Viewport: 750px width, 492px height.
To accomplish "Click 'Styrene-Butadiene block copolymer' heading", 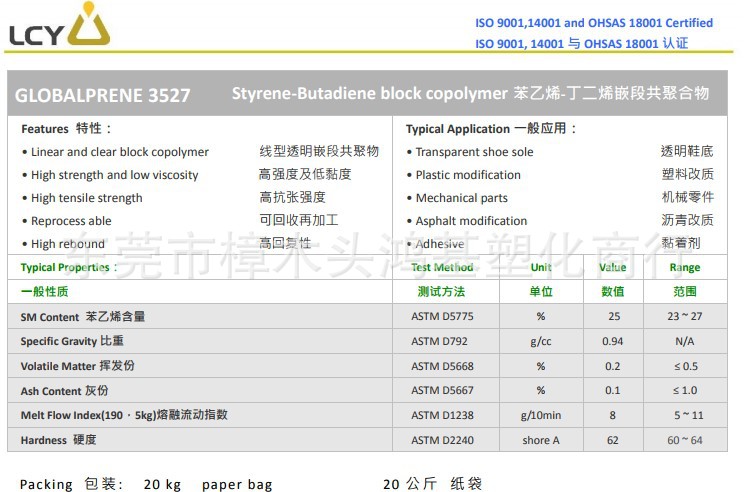I will coord(370,93).
